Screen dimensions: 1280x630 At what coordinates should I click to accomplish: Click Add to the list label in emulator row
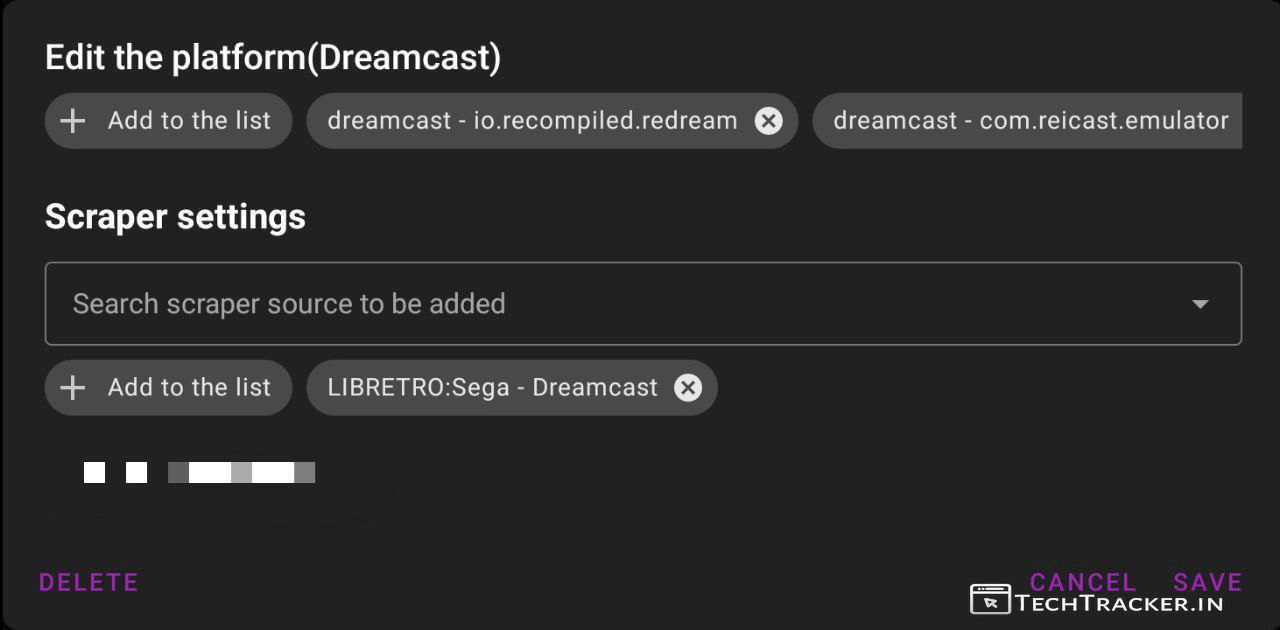pyautogui.click(x=189, y=121)
